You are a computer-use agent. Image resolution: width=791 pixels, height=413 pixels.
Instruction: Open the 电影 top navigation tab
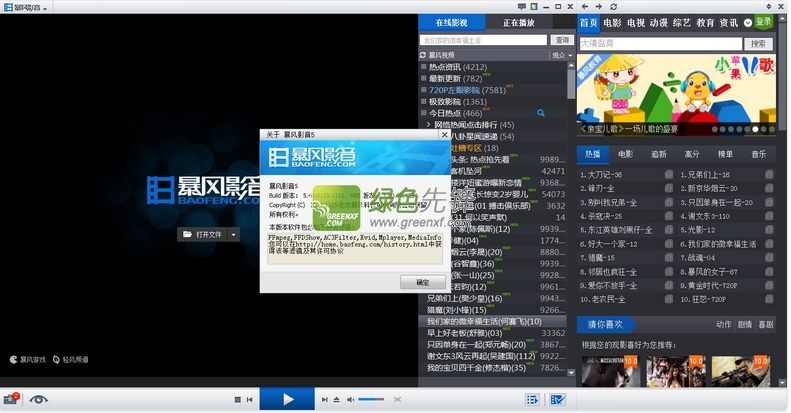(612, 23)
